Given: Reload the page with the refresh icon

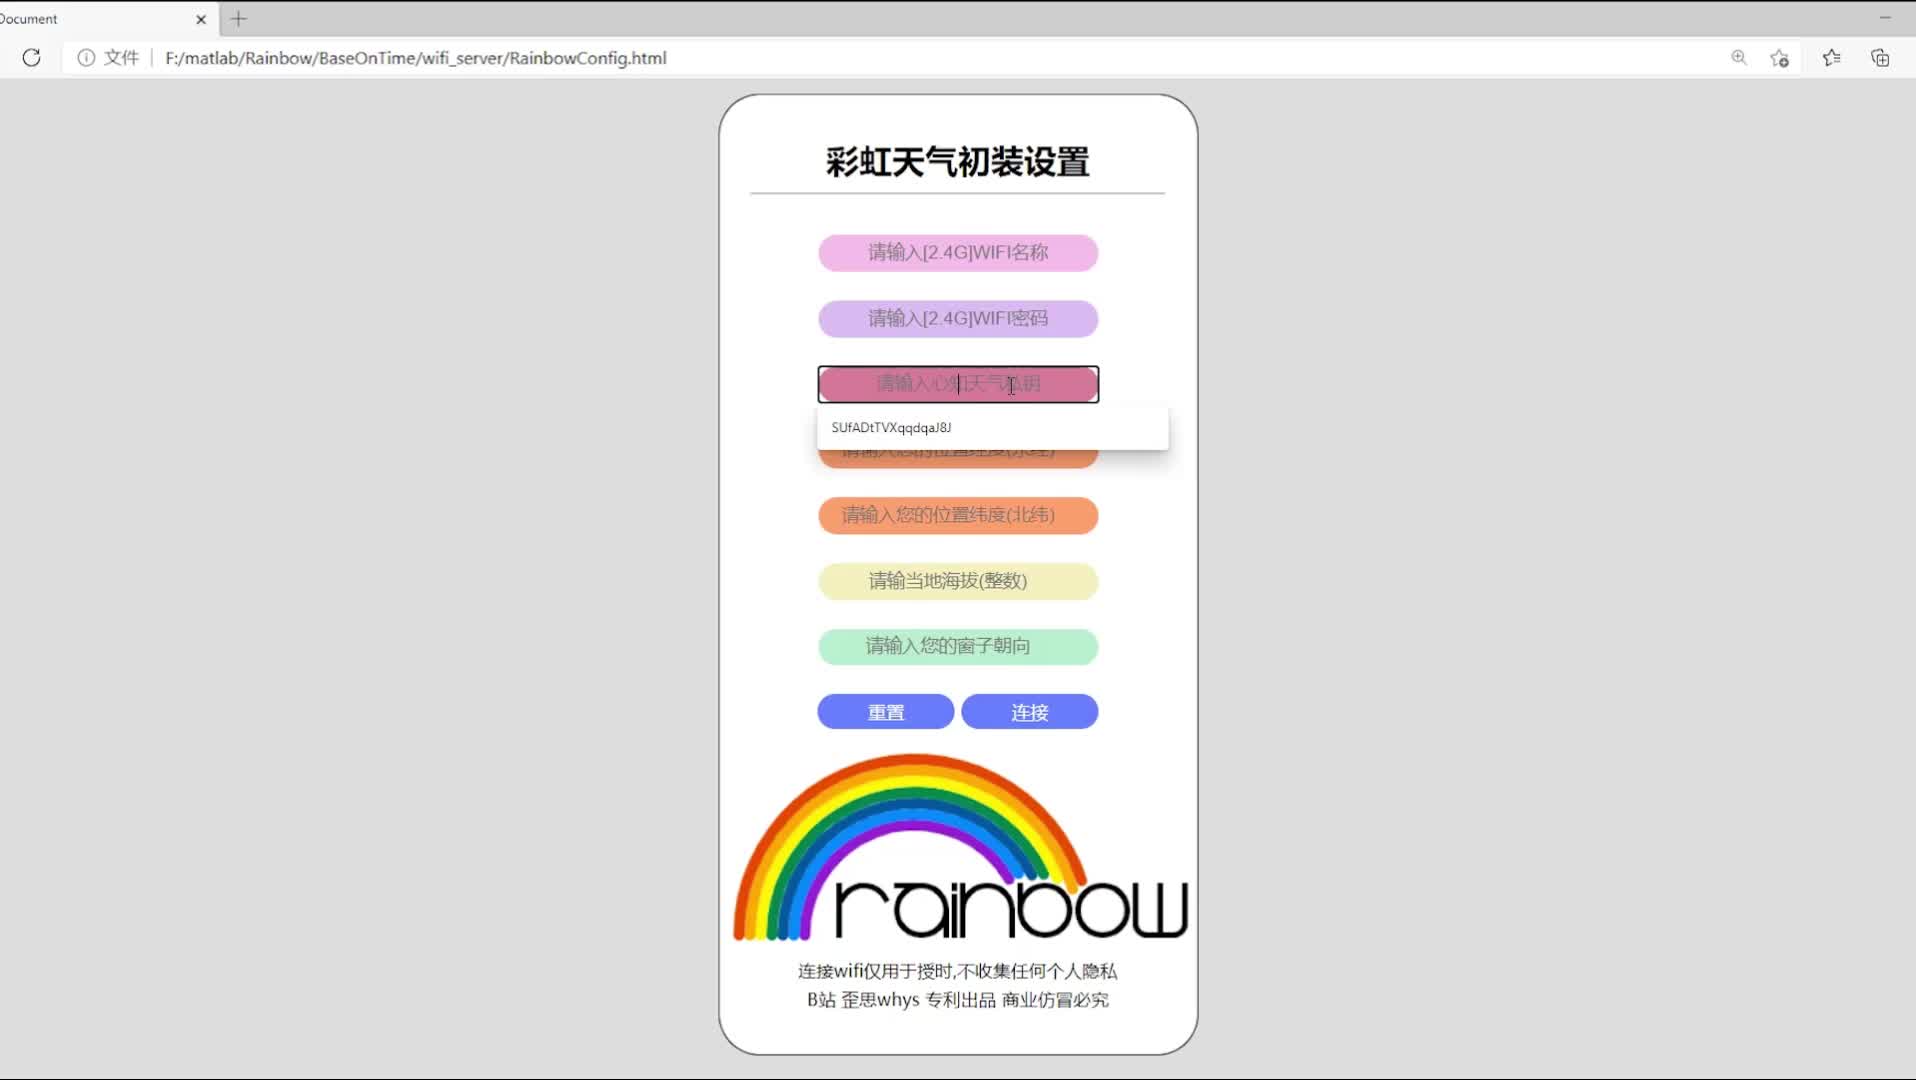Looking at the screenshot, I should coord(32,58).
